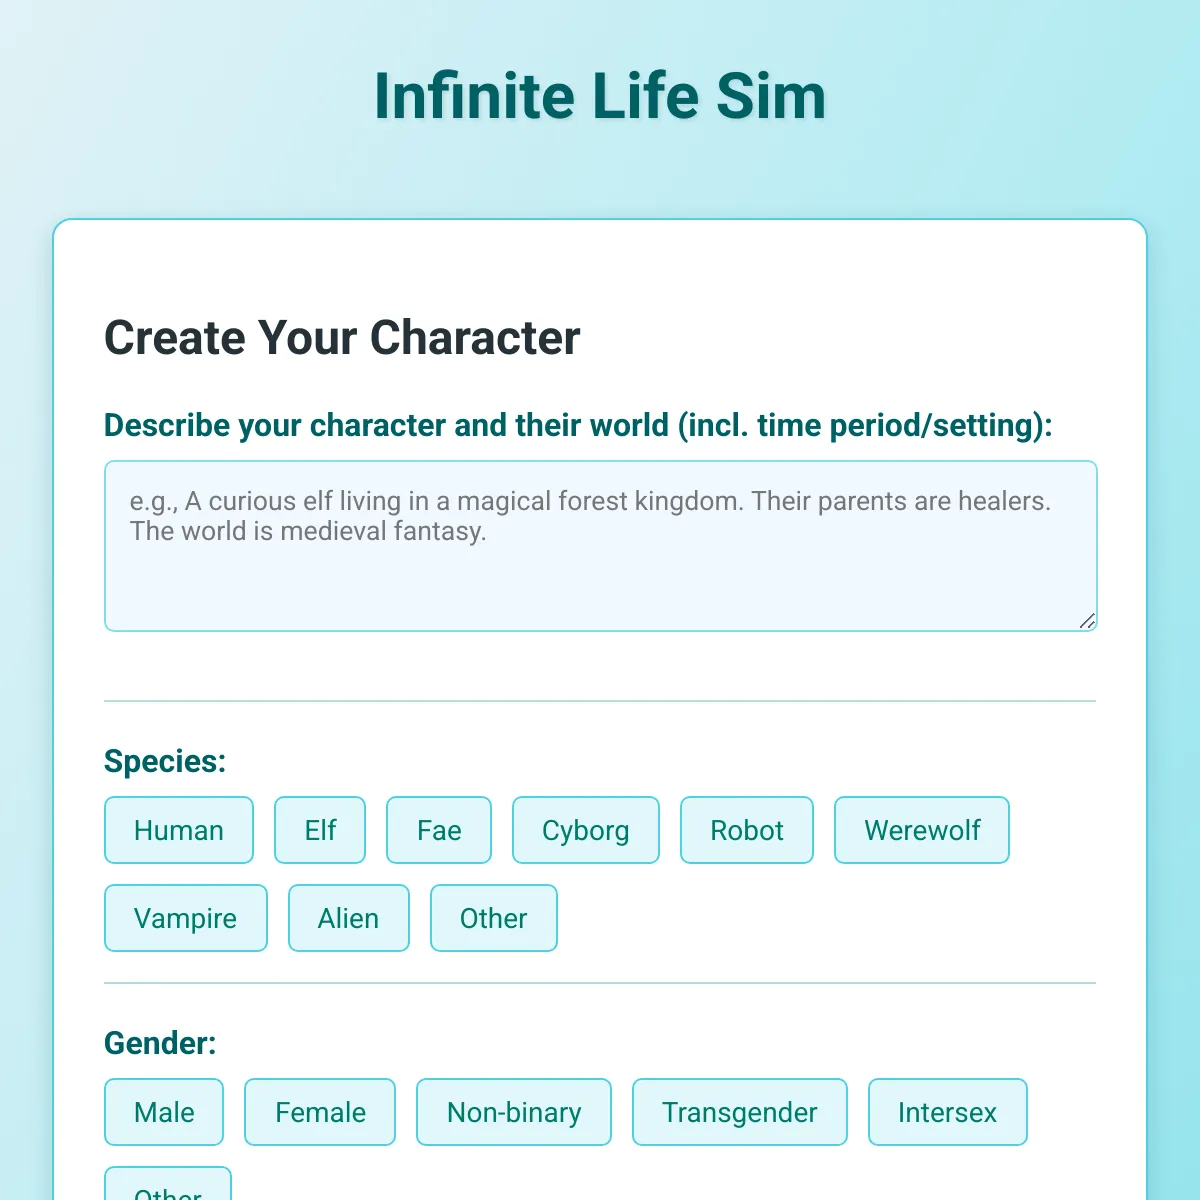This screenshot has height=1200, width=1200.
Task: Pick the Fae species chip
Action: (439, 830)
